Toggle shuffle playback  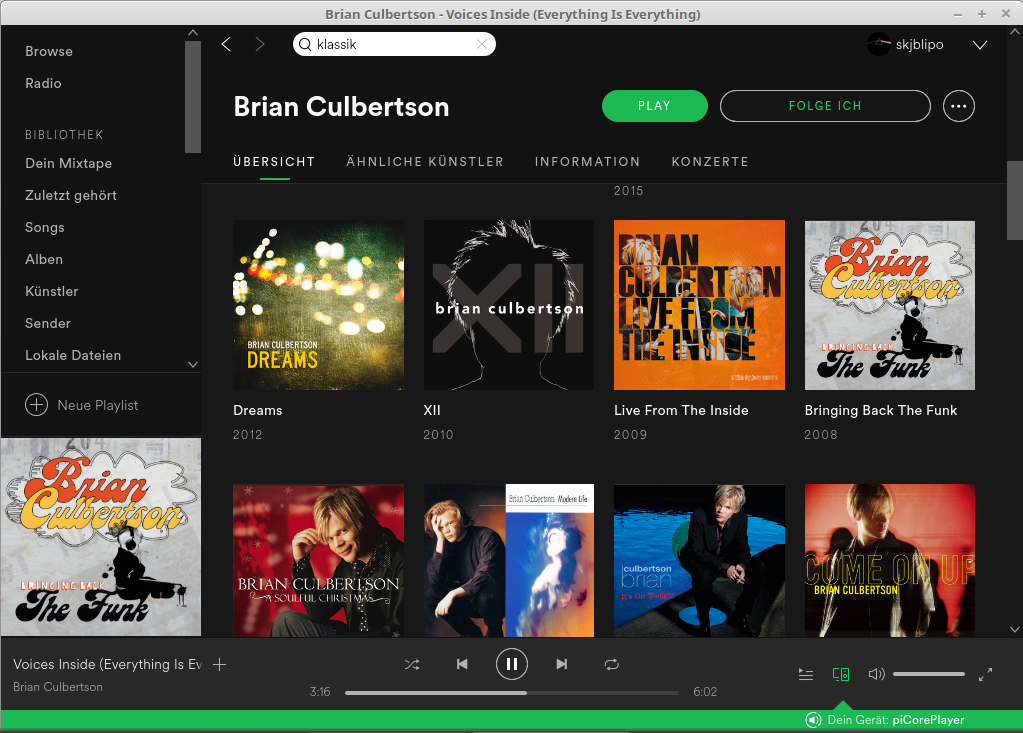point(412,665)
